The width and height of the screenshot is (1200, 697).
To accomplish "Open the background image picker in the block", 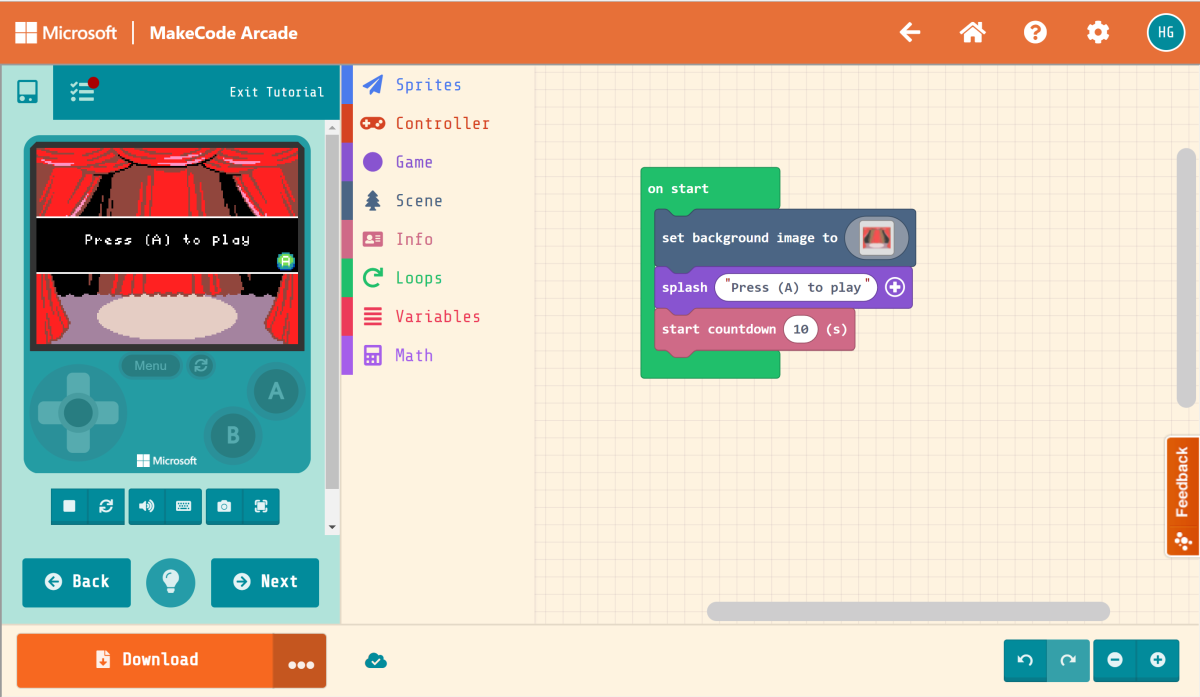I will (x=877, y=238).
